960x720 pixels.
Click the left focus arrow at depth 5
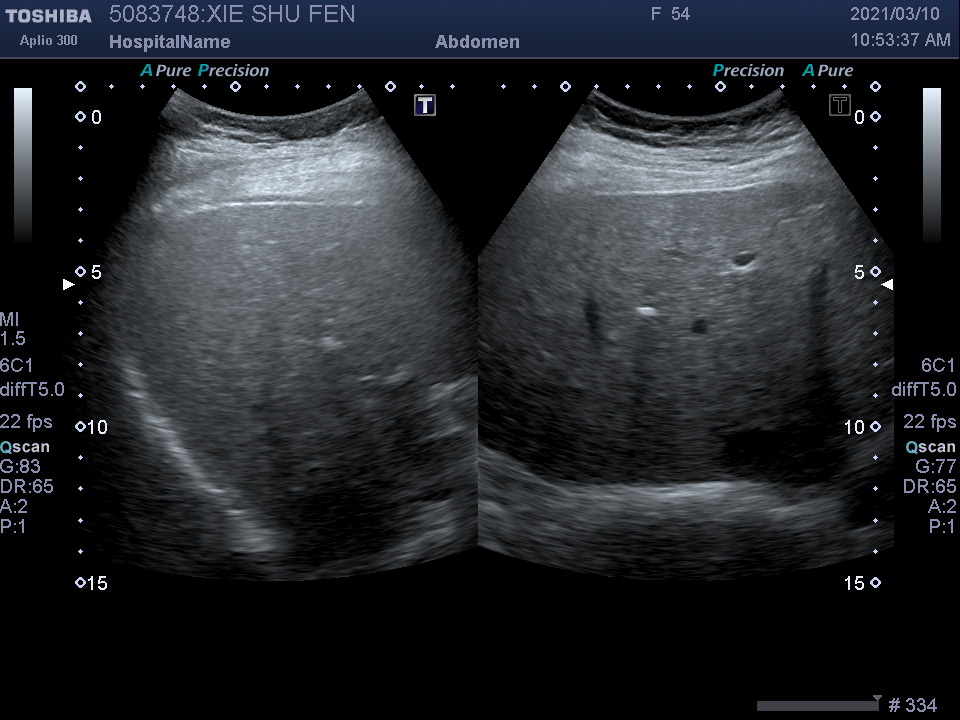[x=68, y=285]
